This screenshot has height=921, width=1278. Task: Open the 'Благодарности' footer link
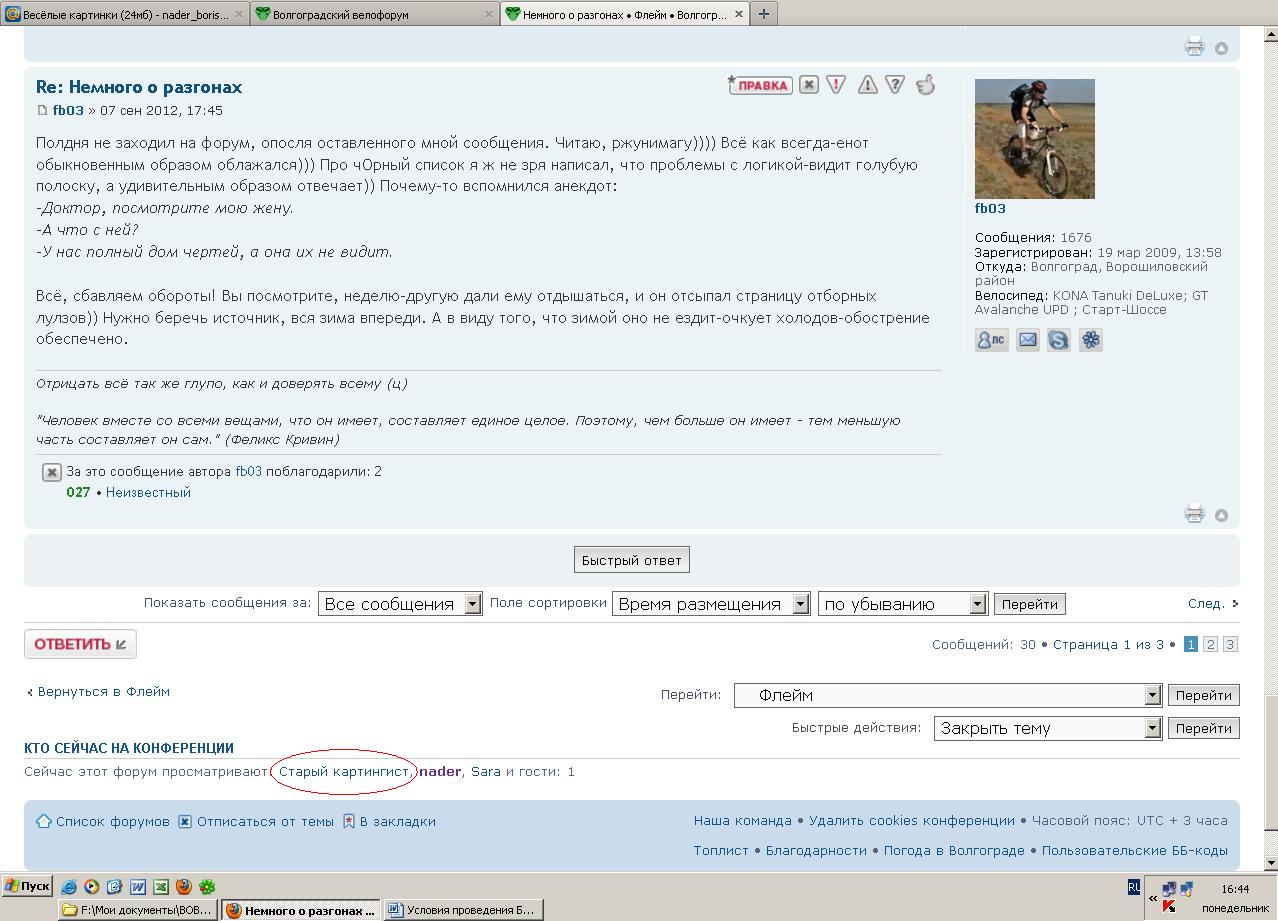(816, 850)
